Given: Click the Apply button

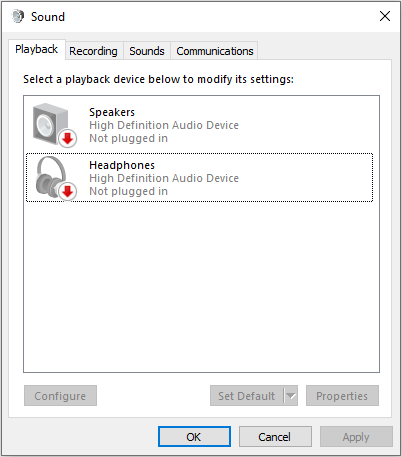Looking at the screenshot, I should [356, 437].
